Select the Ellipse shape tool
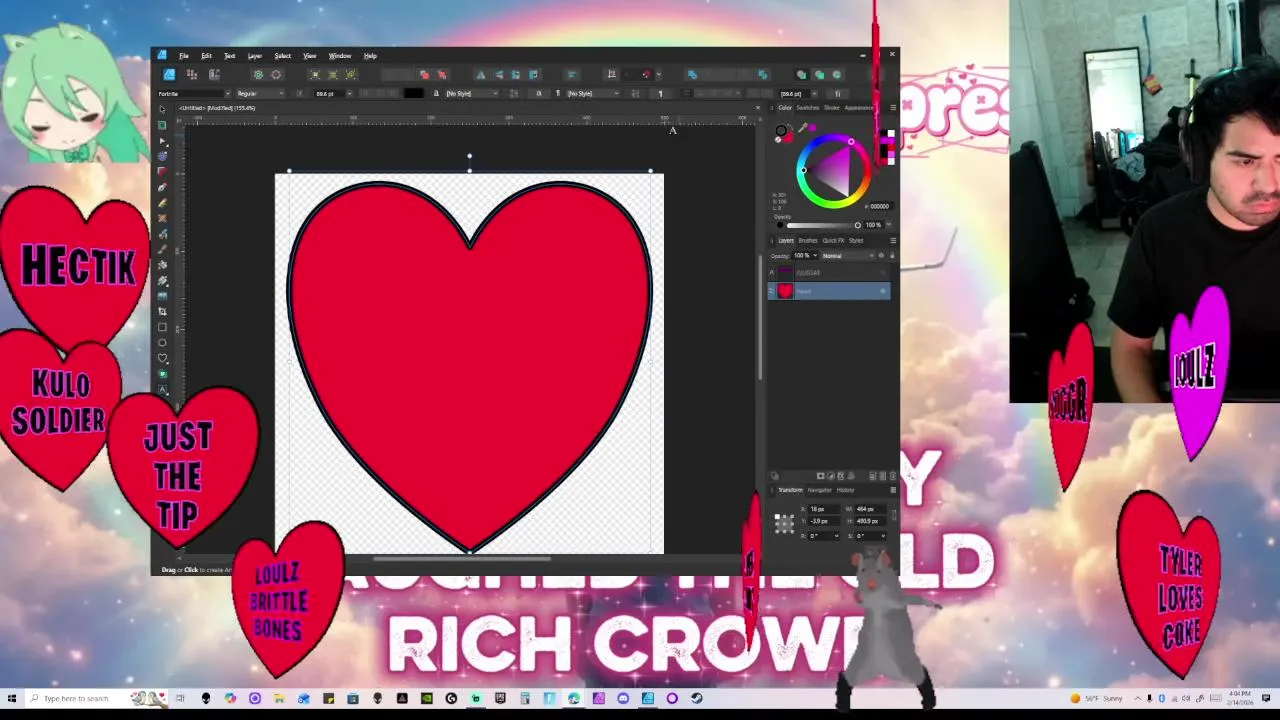This screenshot has width=1280, height=720. pos(162,343)
